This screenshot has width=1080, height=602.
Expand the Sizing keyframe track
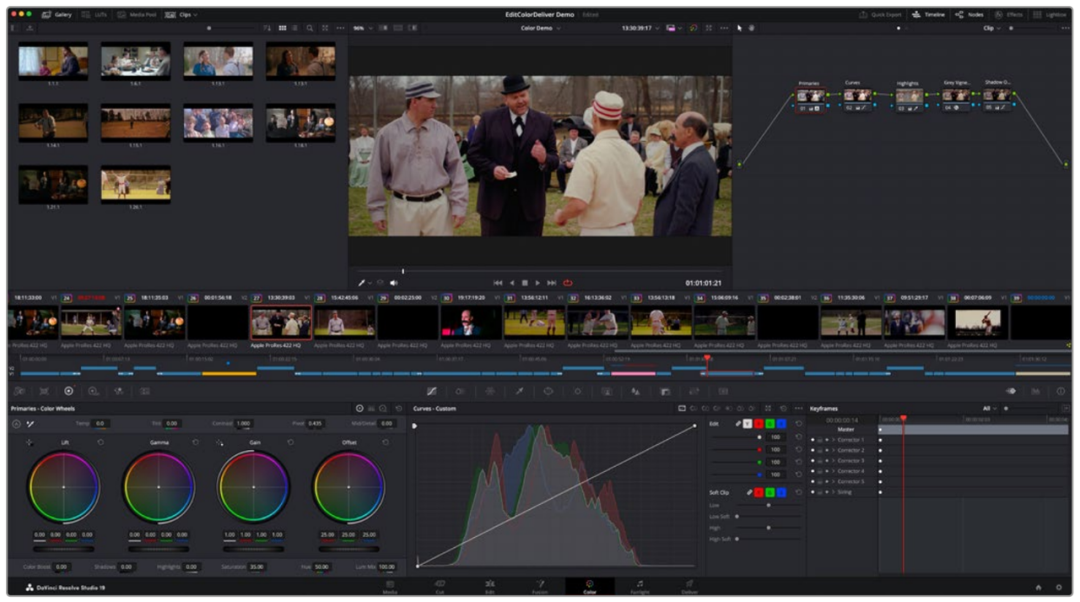[833, 492]
